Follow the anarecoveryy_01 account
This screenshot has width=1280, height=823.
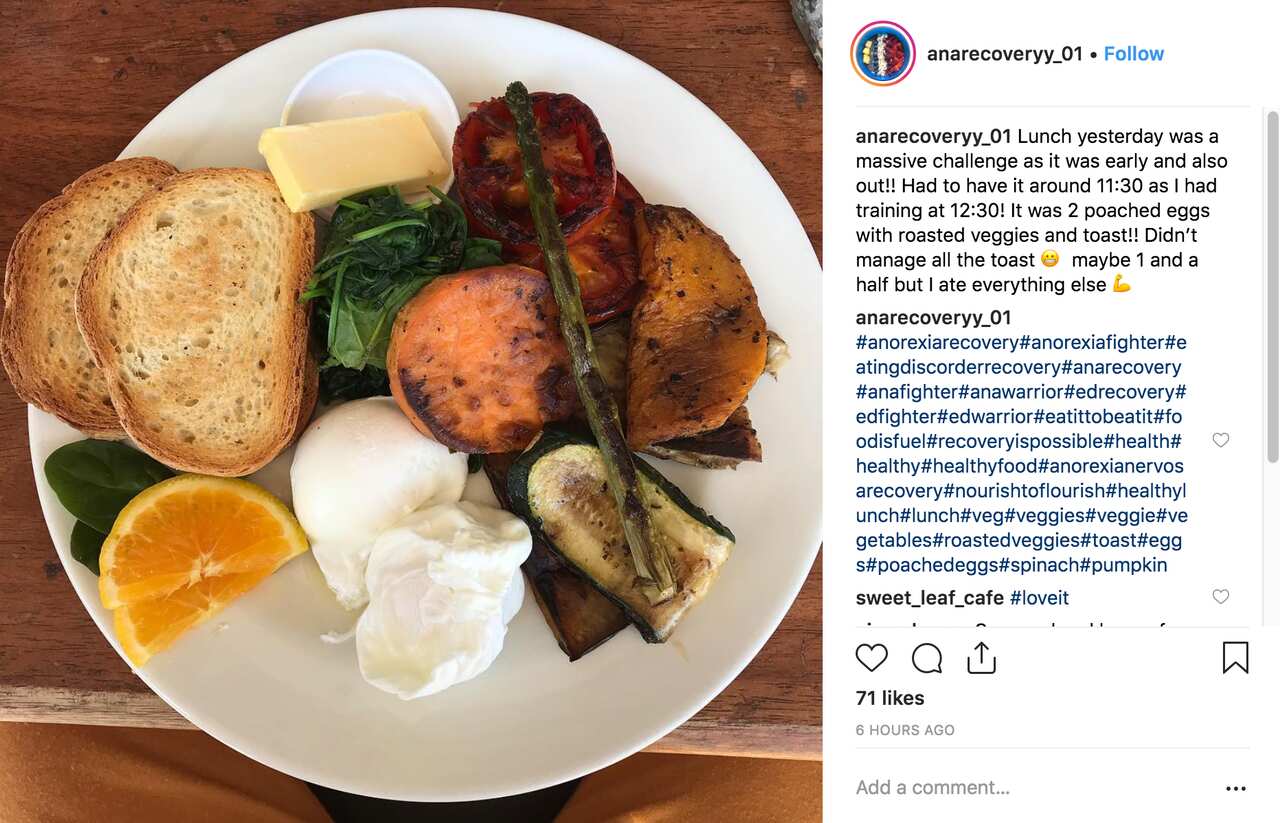(1134, 54)
